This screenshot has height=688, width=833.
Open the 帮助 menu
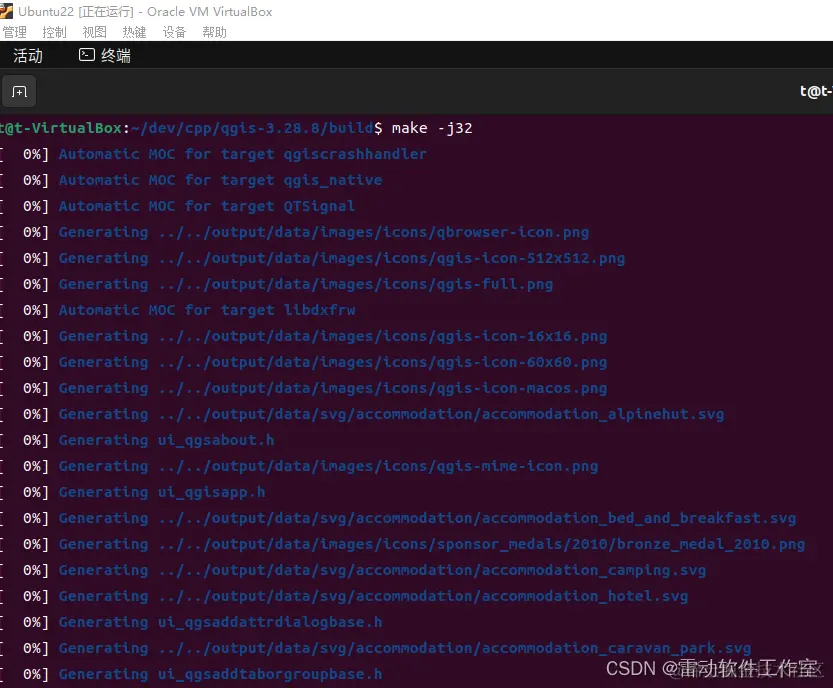pos(215,32)
